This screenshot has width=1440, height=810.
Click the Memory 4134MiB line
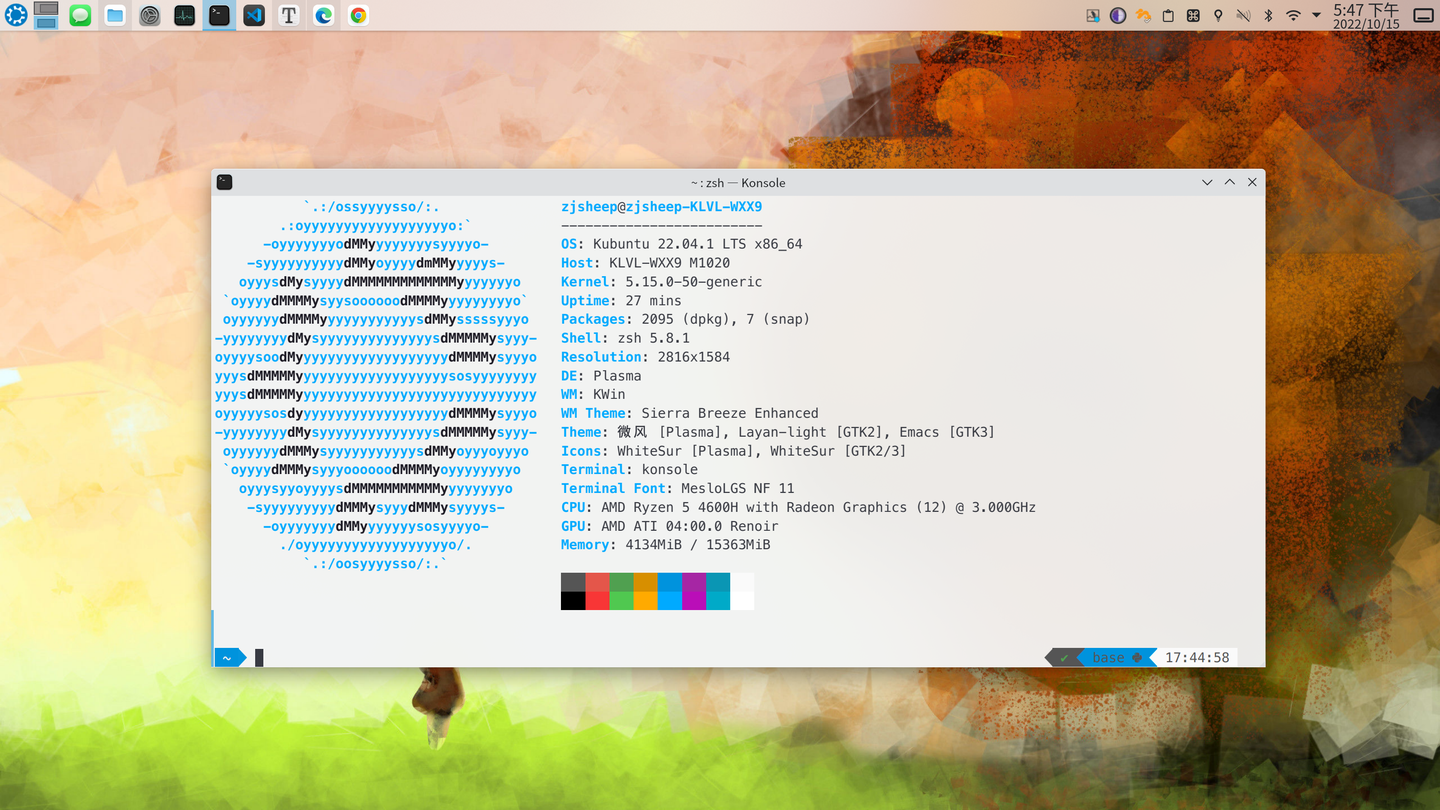(666, 545)
